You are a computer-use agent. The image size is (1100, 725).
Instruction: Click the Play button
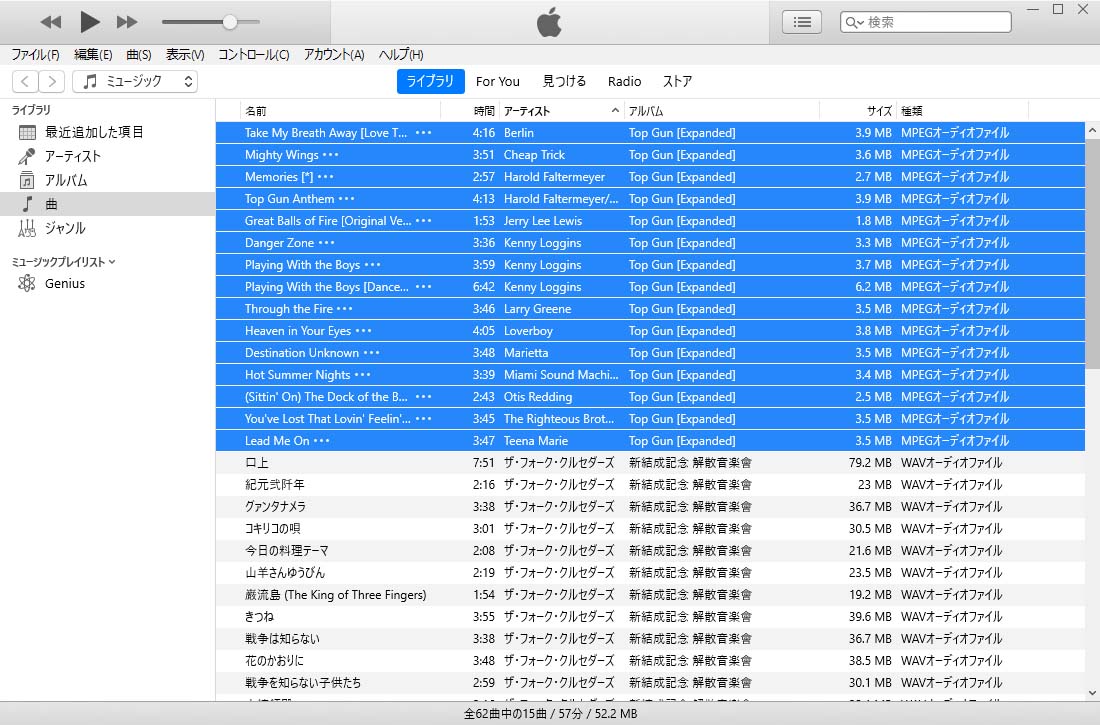tap(90, 21)
